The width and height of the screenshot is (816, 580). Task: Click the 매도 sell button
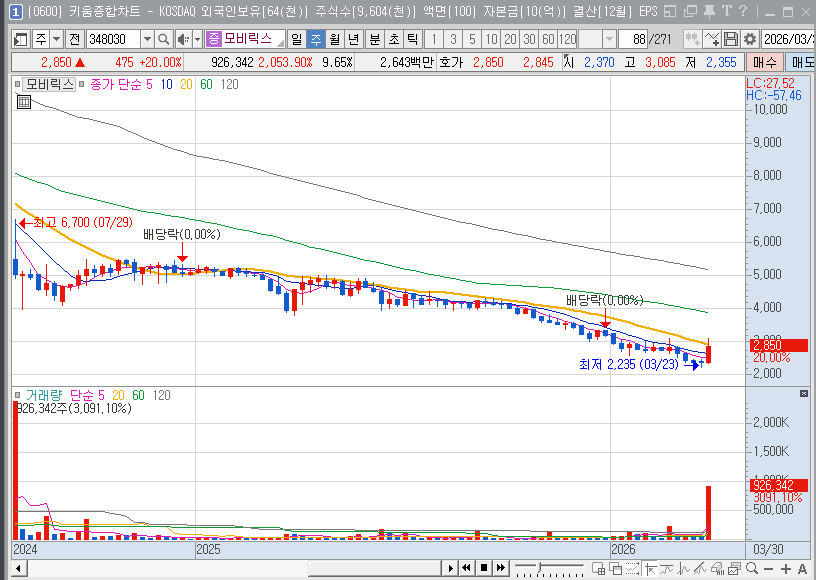click(x=800, y=62)
